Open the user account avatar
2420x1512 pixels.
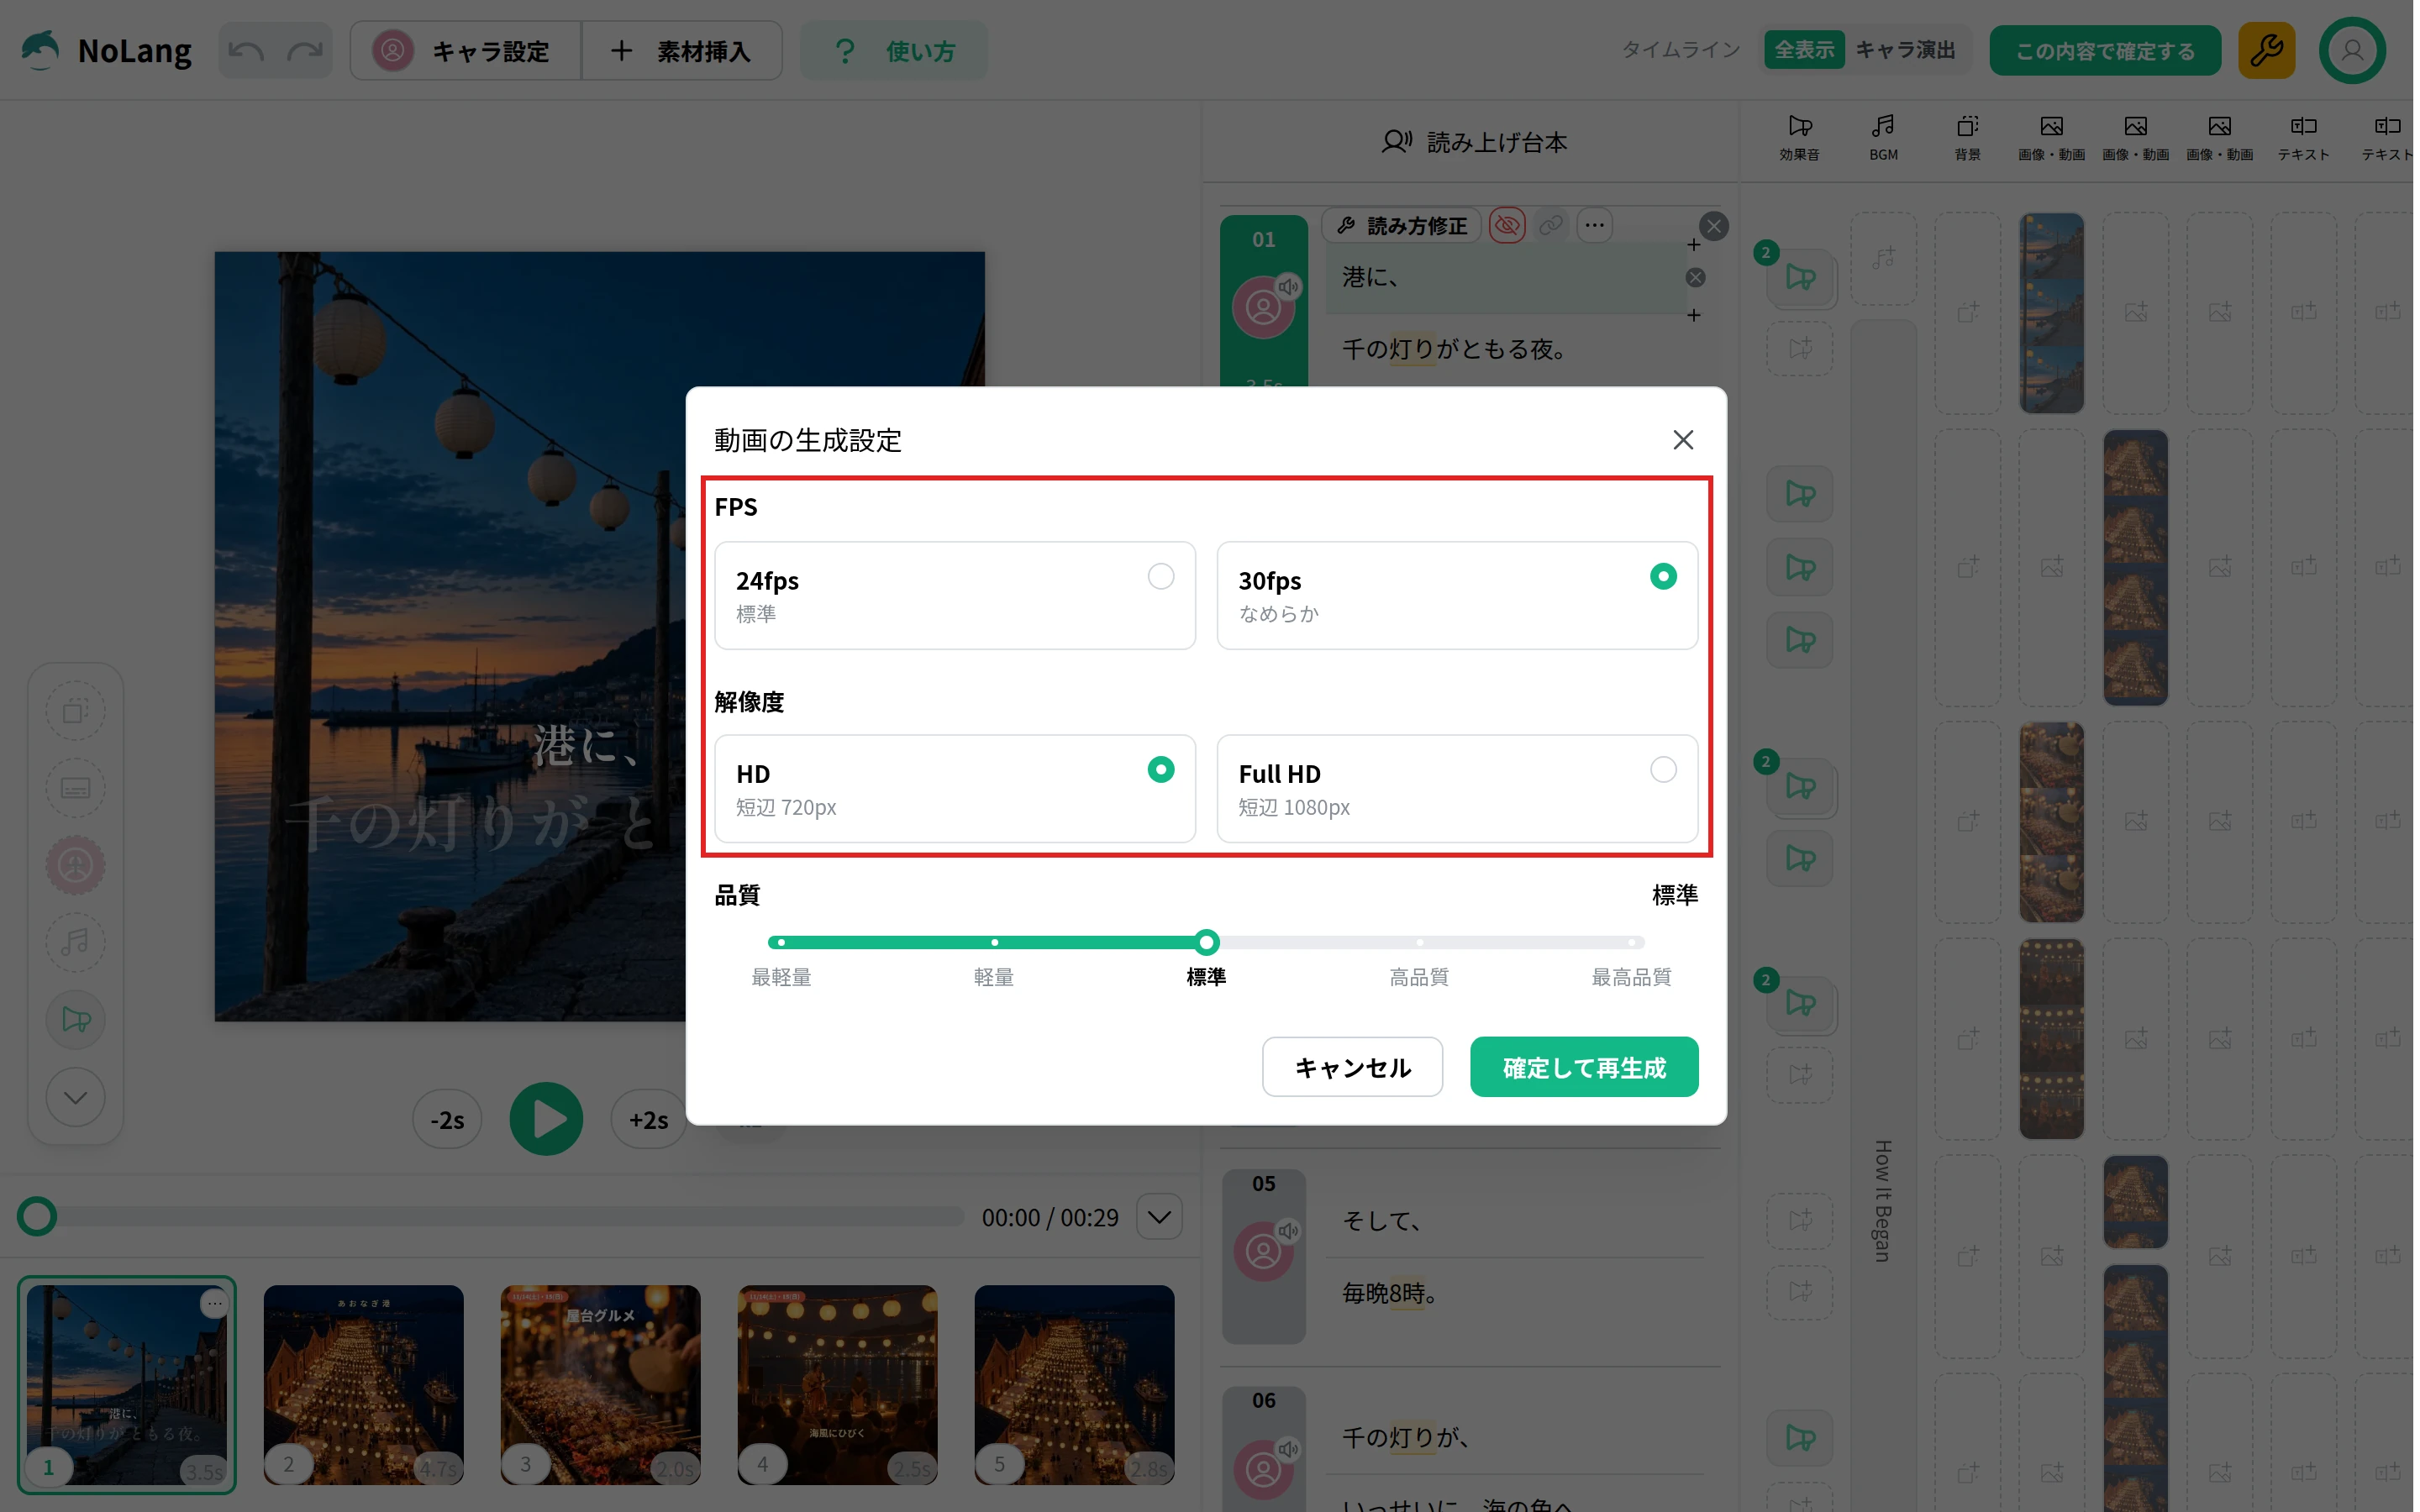point(2352,50)
